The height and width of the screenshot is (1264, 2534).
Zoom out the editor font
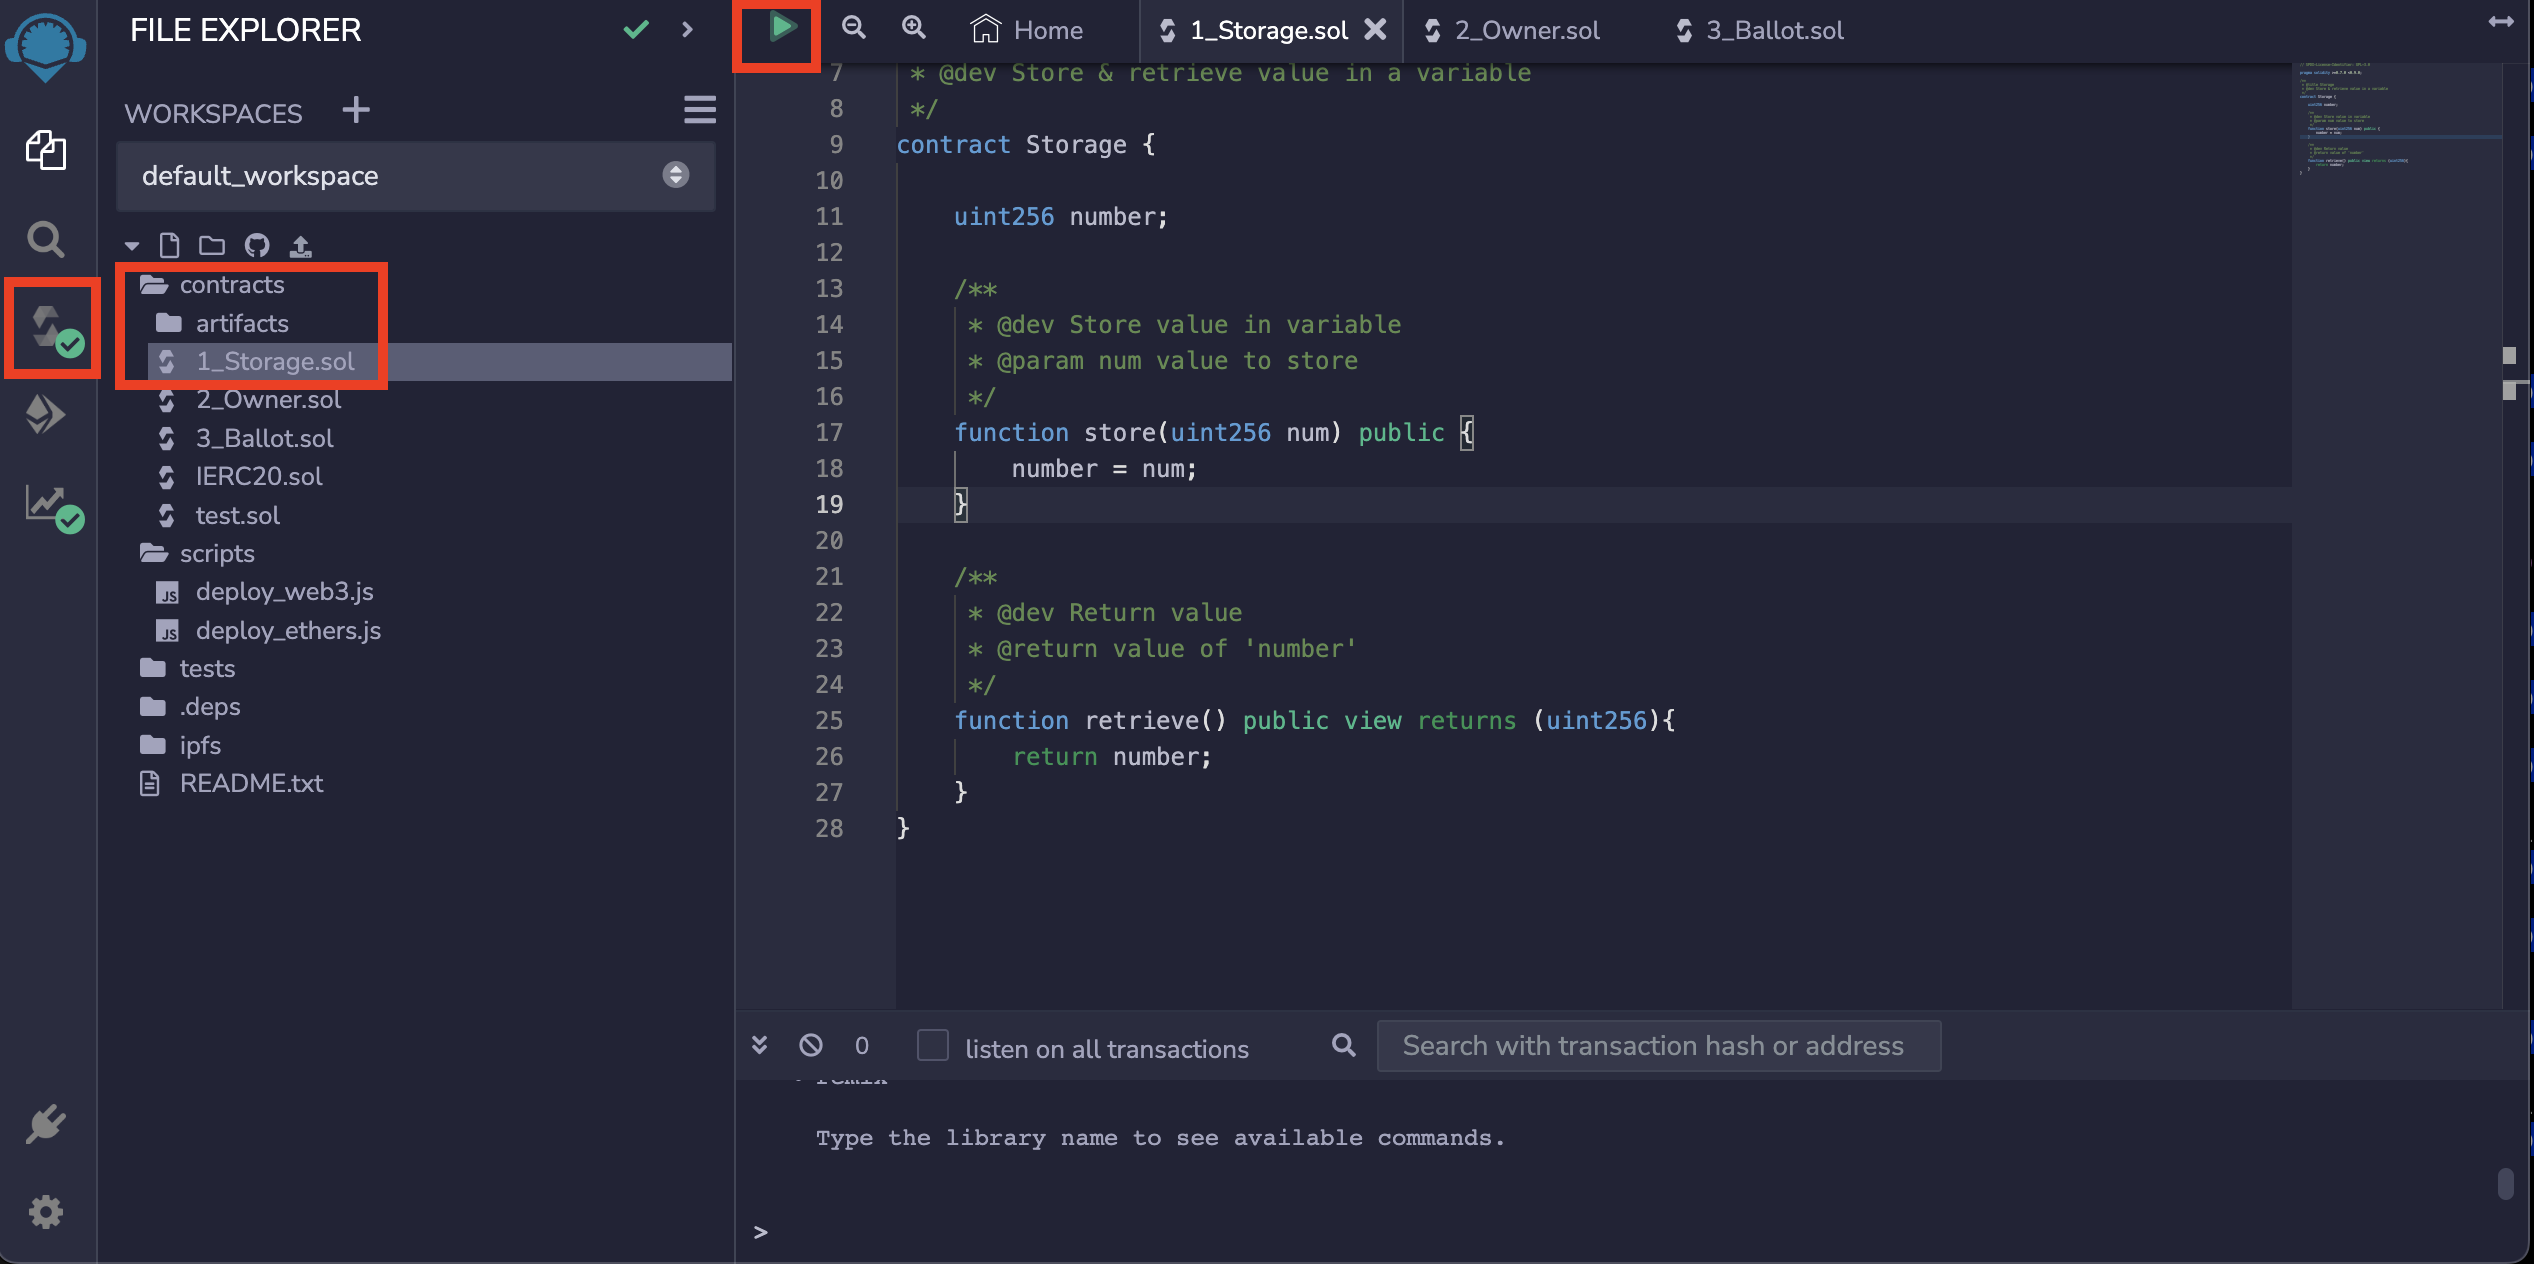click(x=853, y=28)
